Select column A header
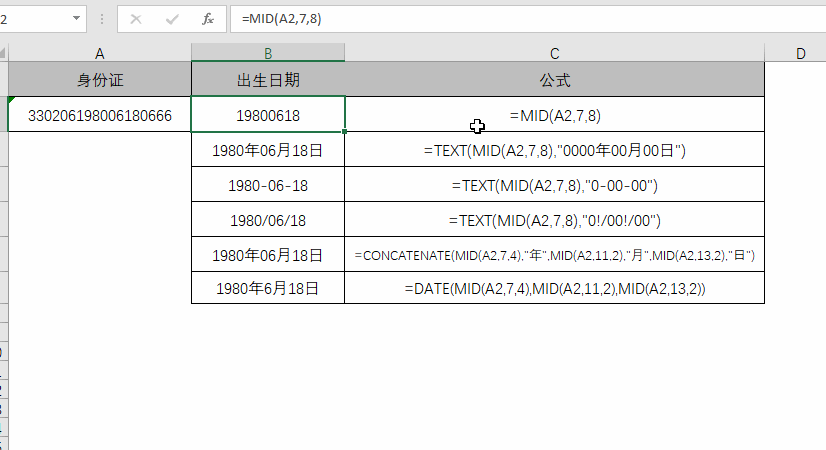The image size is (826, 450). tap(99, 53)
